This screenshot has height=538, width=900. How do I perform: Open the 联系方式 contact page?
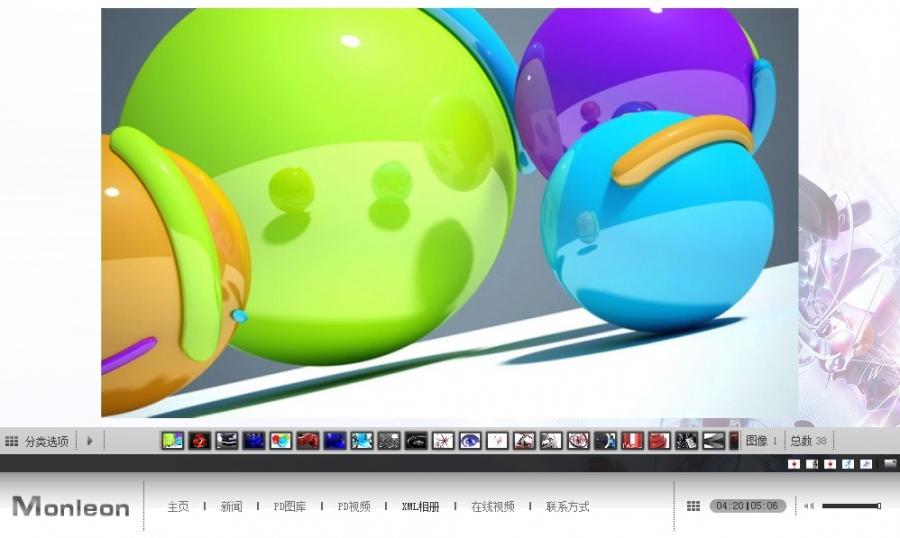tap(568, 506)
